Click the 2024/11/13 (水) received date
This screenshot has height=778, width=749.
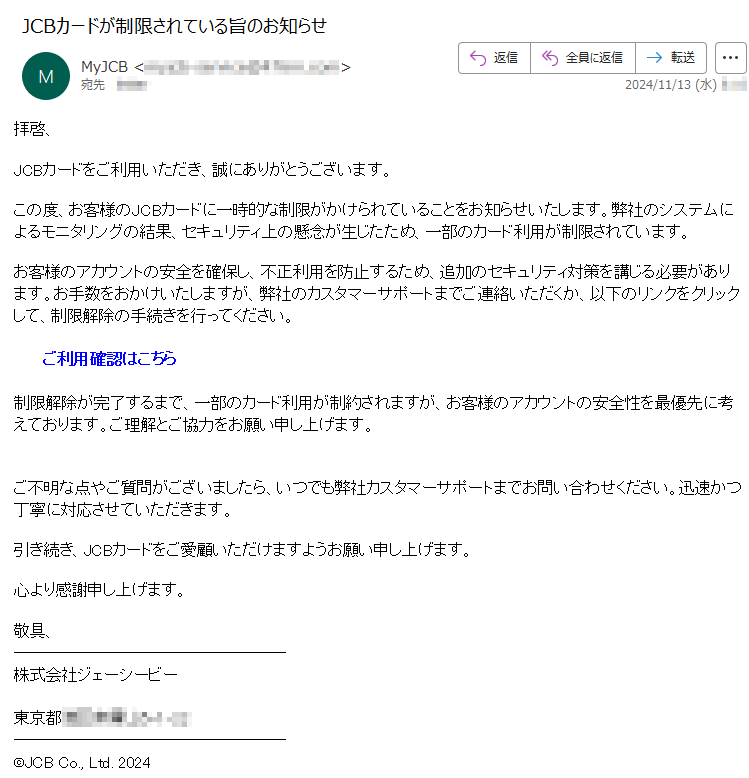tap(670, 85)
